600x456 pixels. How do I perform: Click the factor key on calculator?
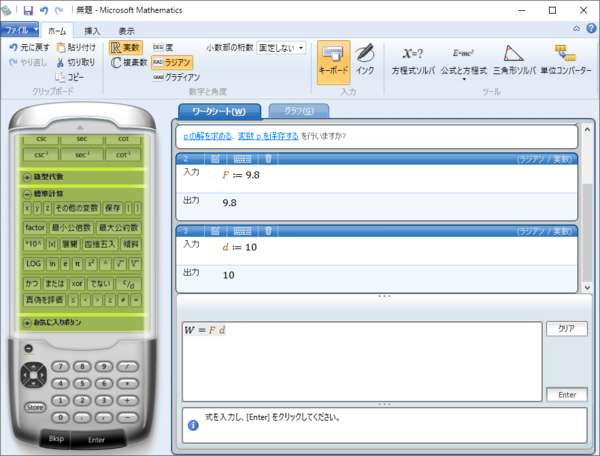[x=35, y=228]
